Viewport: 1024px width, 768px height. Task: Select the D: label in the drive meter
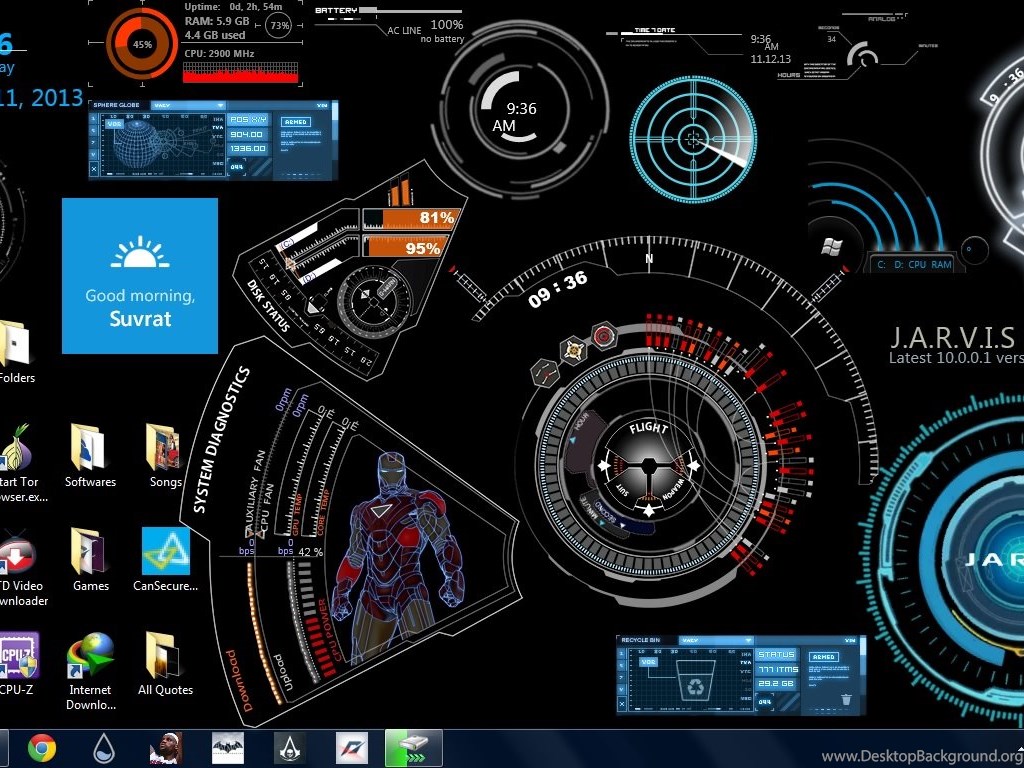click(x=898, y=264)
